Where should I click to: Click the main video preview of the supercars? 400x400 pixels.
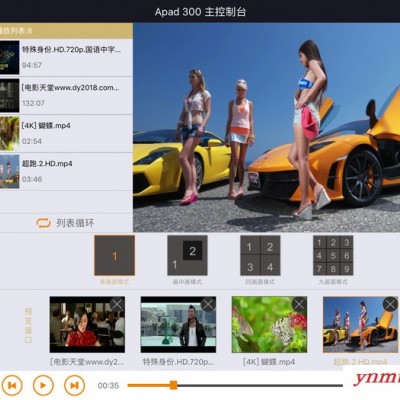point(267,127)
